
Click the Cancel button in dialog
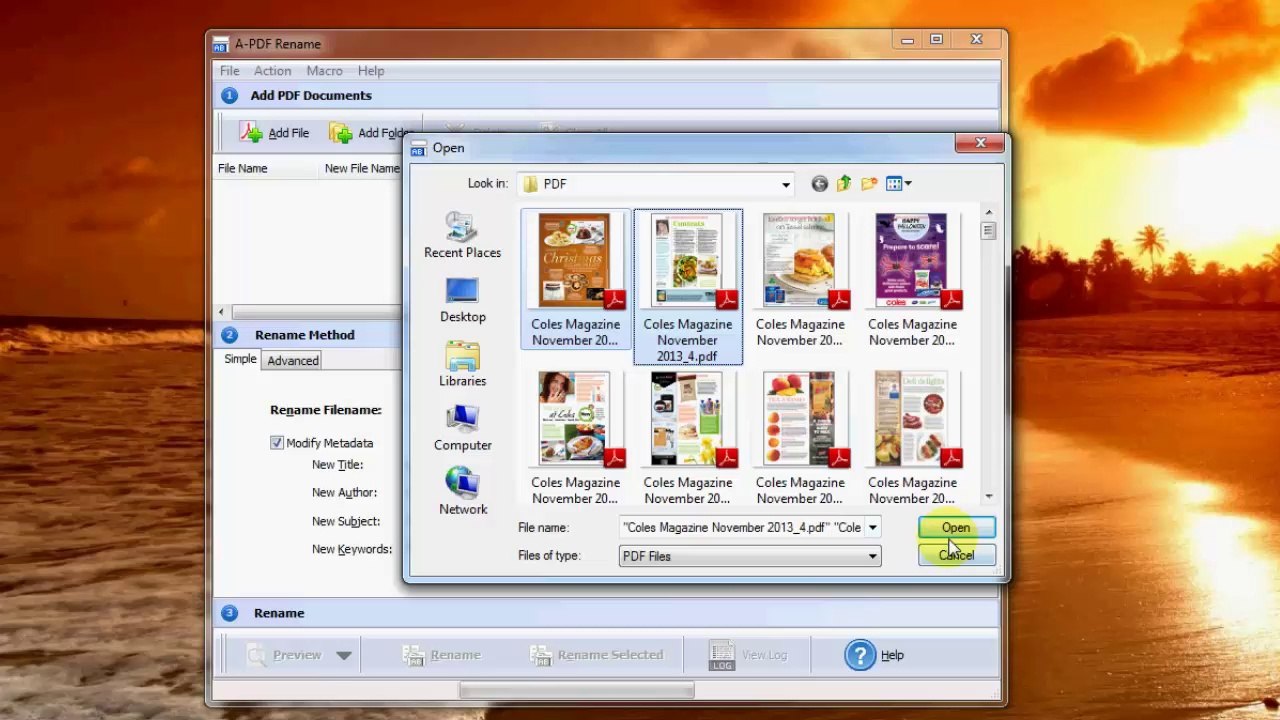(956, 556)
